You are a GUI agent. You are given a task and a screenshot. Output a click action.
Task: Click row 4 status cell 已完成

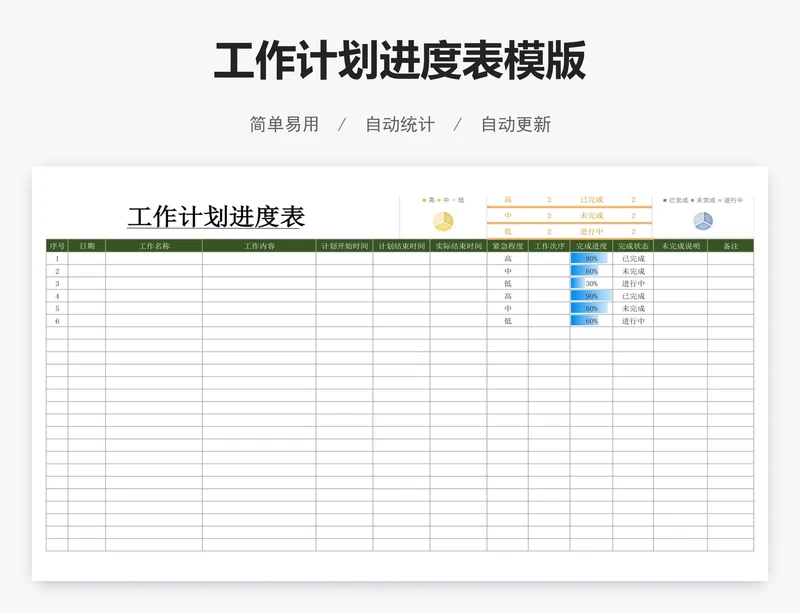pos(633,296)
